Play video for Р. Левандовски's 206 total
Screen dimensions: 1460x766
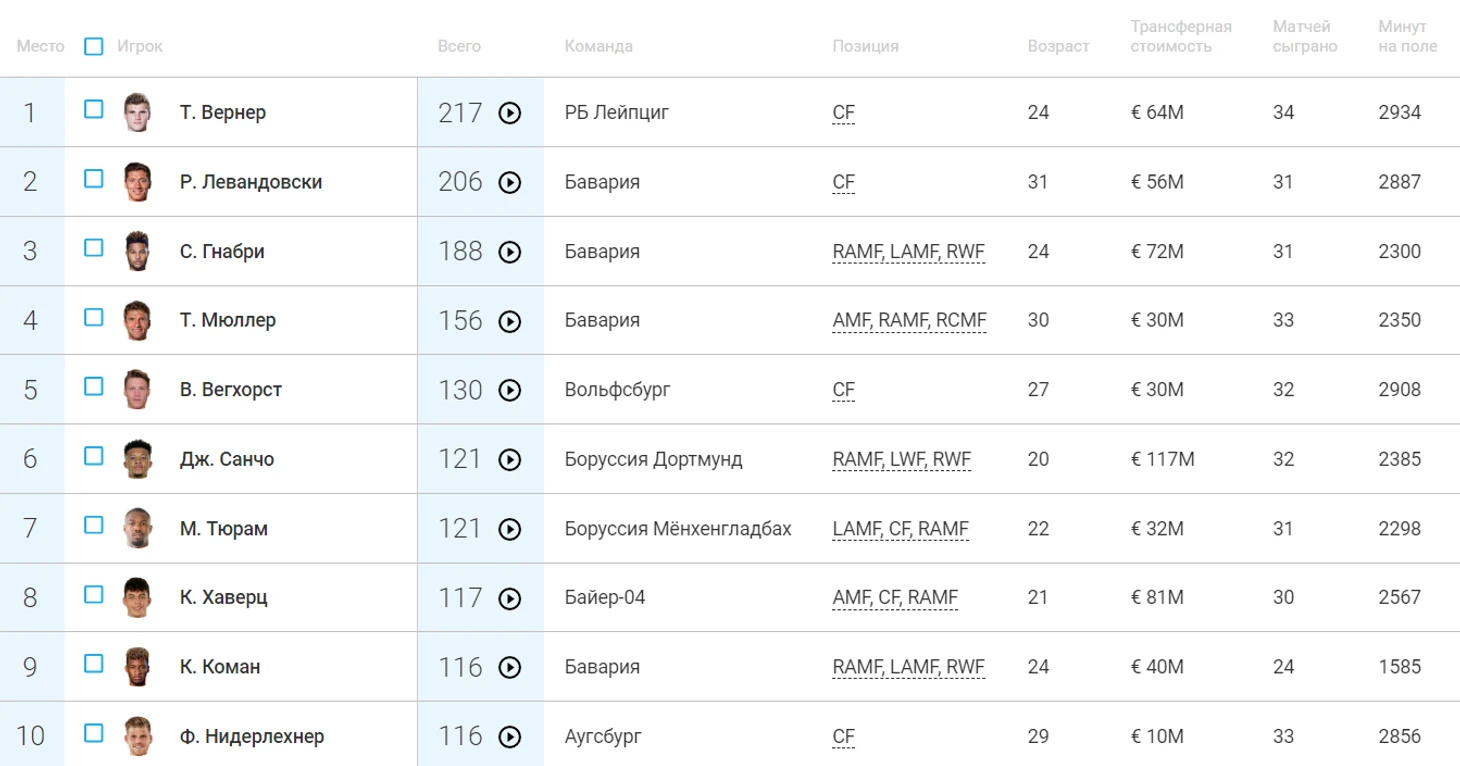click(x=510, y=183)
